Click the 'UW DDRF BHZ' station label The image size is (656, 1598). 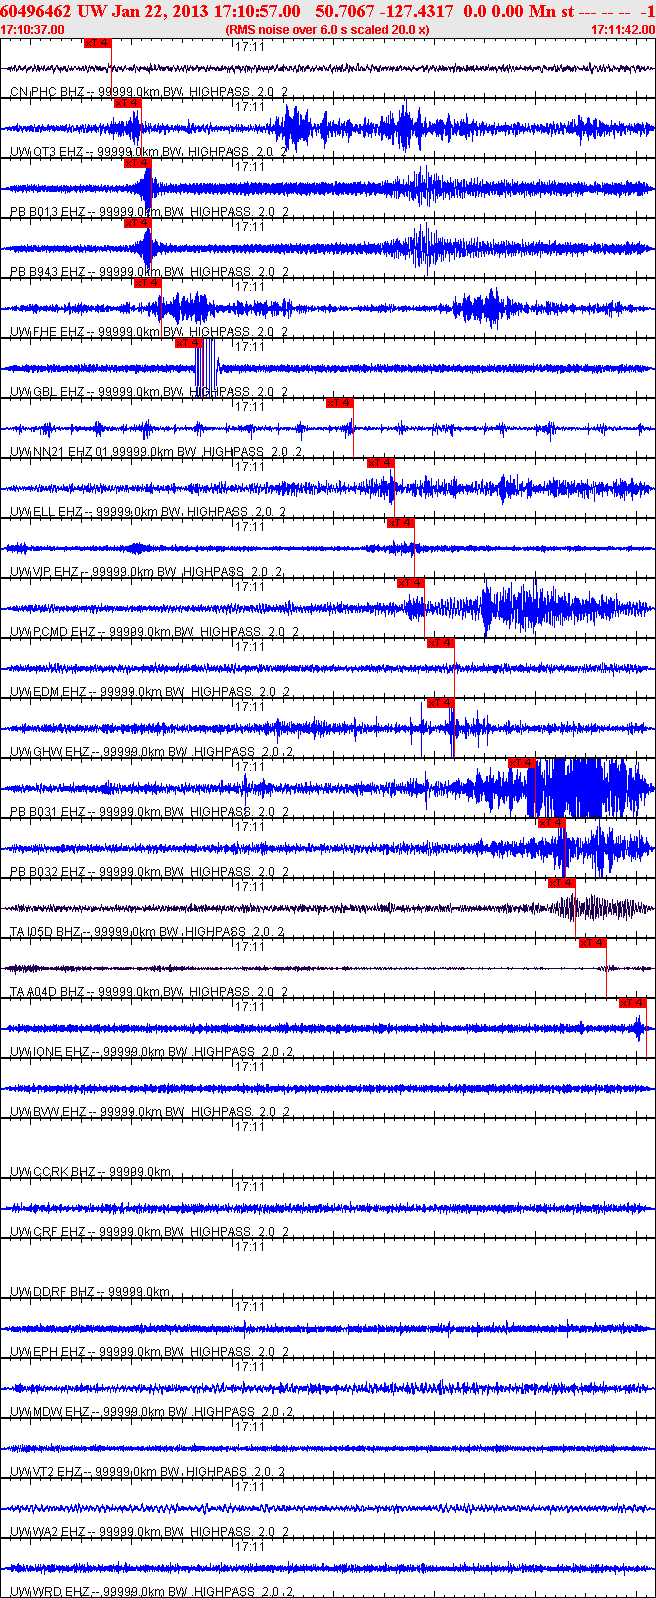(x=53, y=1292)
